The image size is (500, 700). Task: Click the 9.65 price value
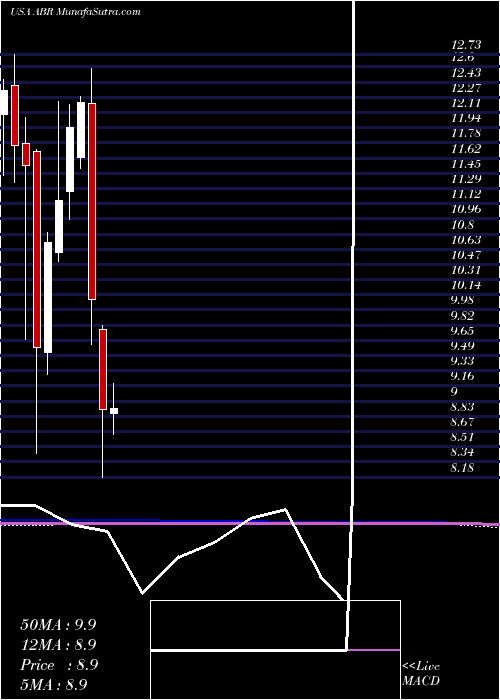click(462, 331)
